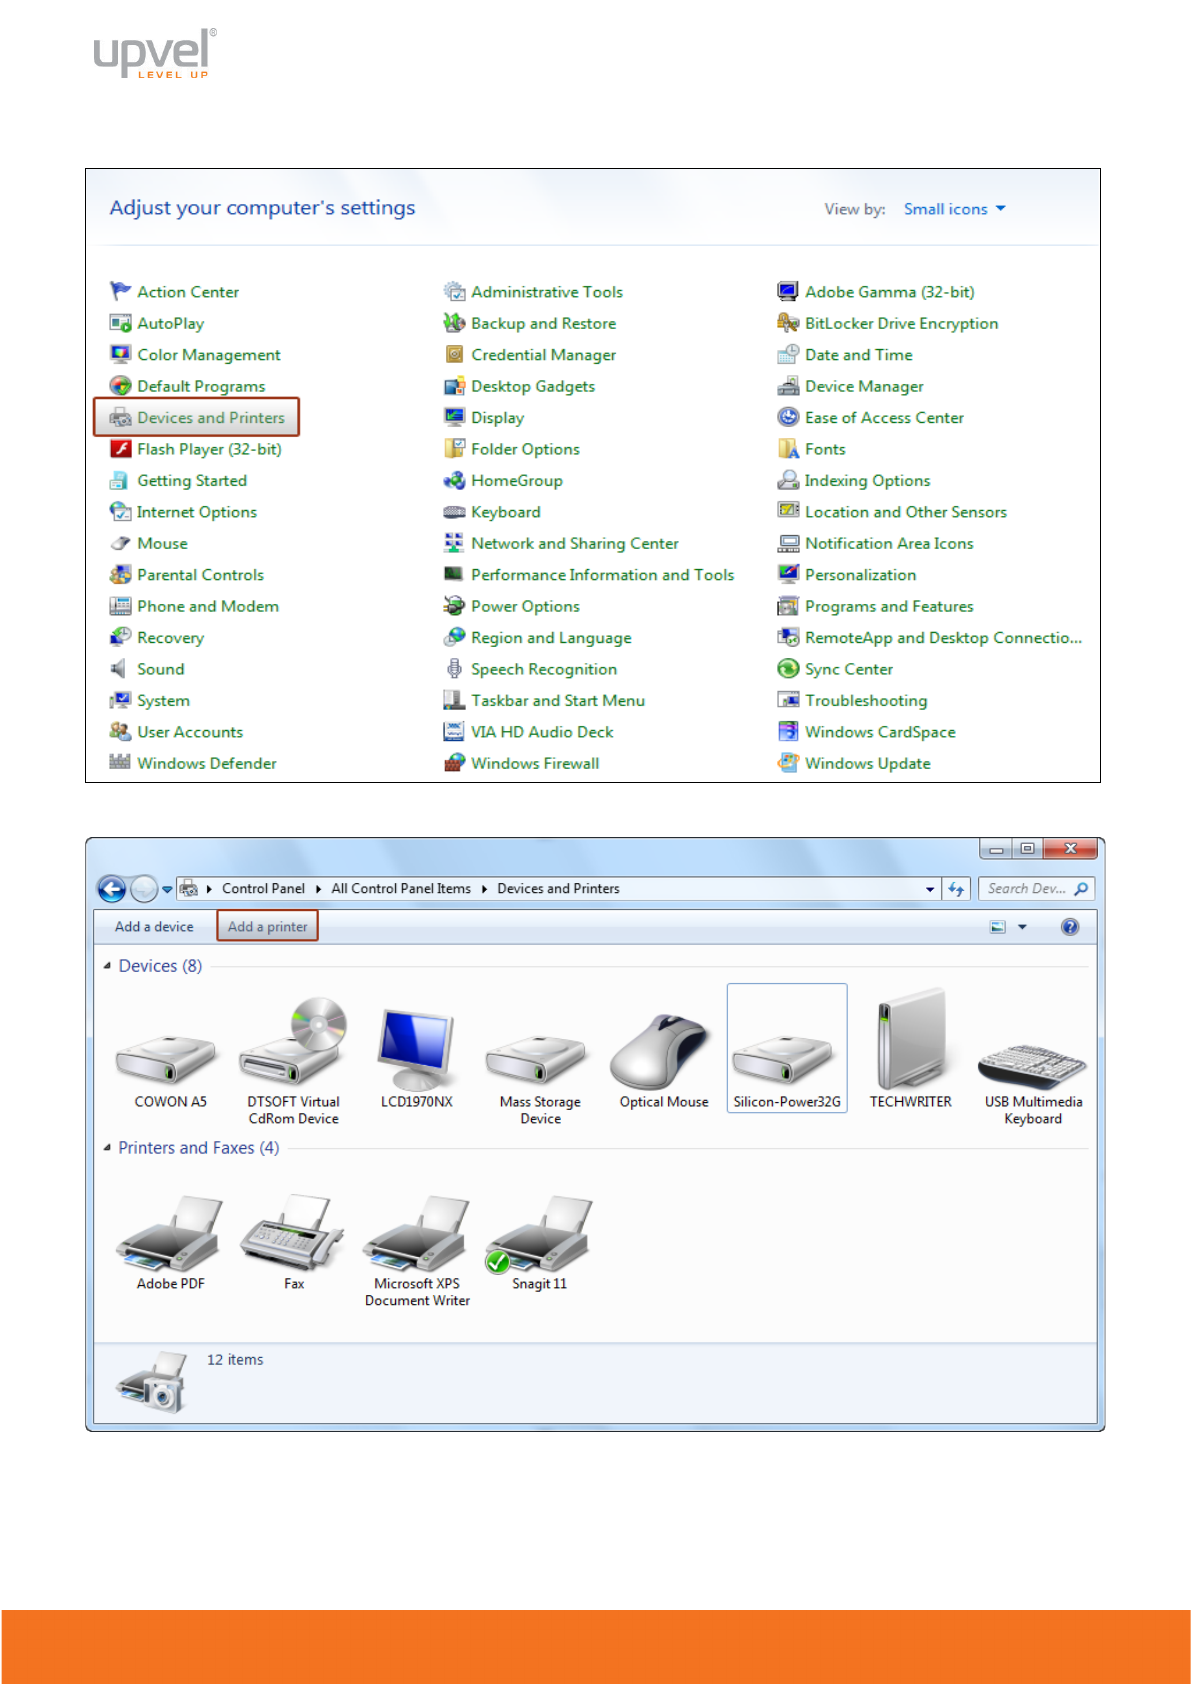This screenshot has width=1191, height=1684.
Task: Collapse the Printers and Faxes (4) group
Action: coord(107,1148)
